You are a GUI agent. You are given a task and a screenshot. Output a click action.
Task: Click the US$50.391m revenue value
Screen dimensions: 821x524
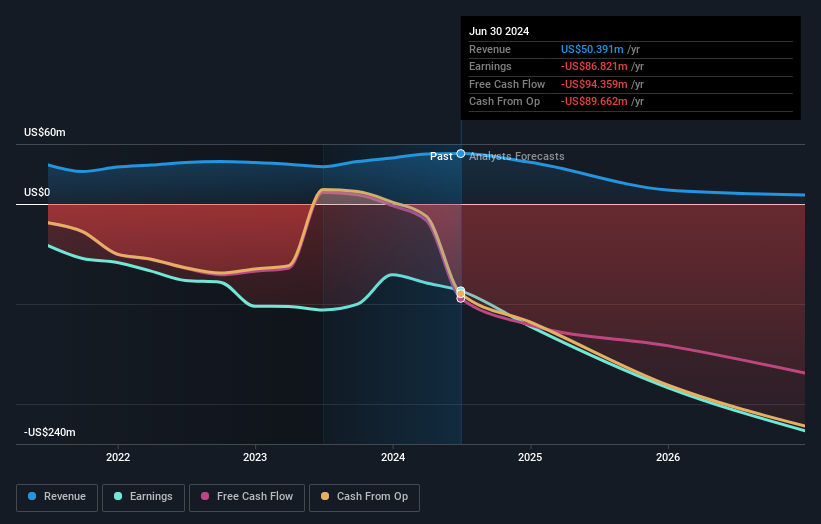point(592,49)
